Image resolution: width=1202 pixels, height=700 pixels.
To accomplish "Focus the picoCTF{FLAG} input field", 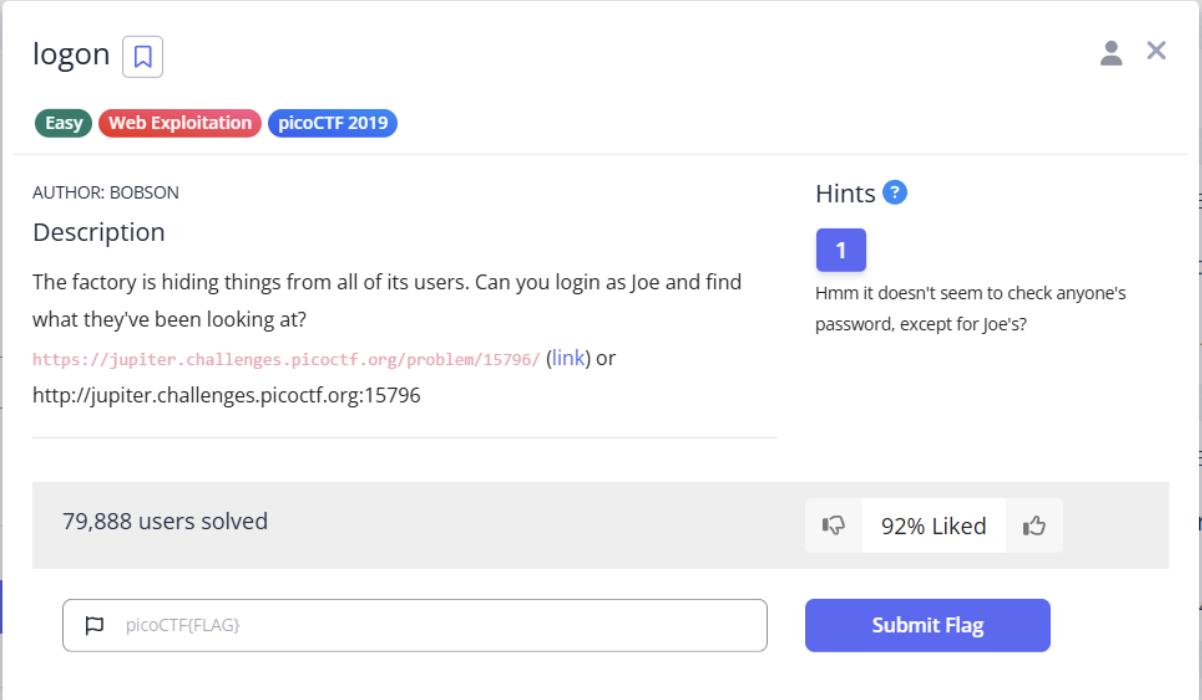I will point(415,626).
